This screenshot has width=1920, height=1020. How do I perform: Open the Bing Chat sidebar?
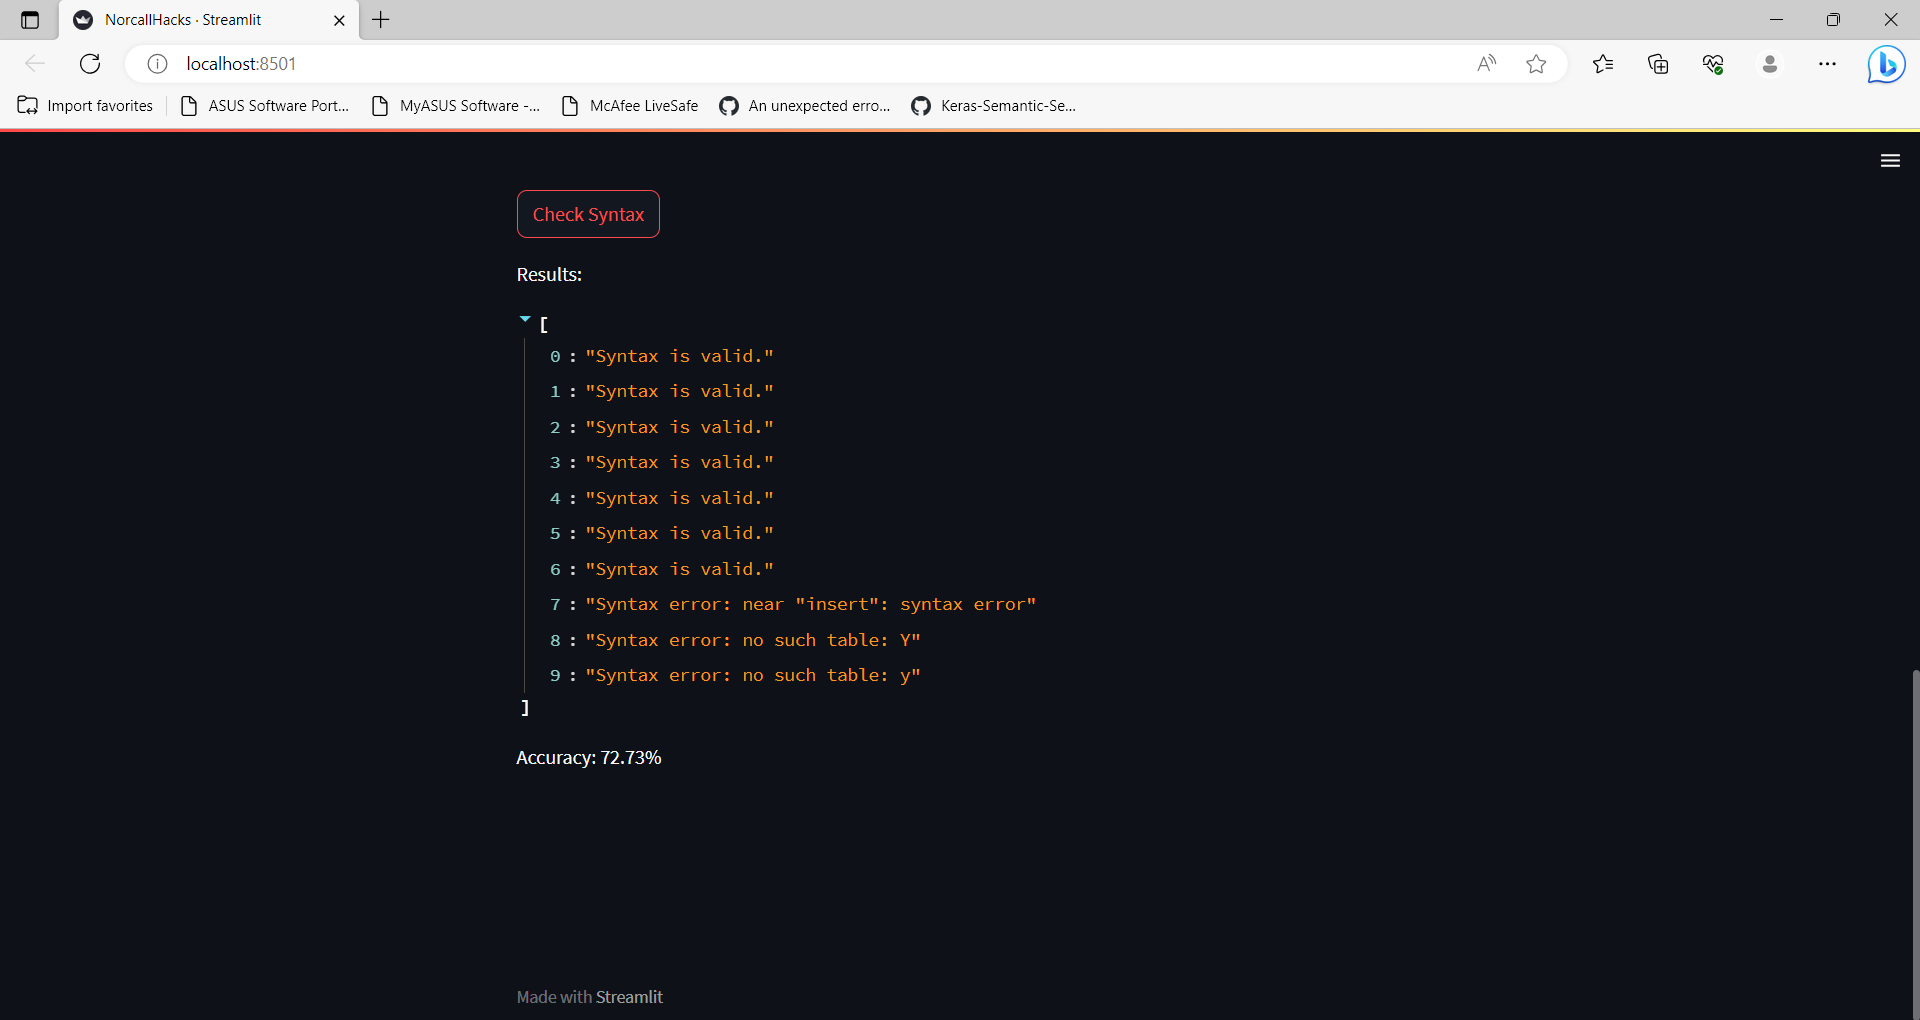(x=1886, y=64)
